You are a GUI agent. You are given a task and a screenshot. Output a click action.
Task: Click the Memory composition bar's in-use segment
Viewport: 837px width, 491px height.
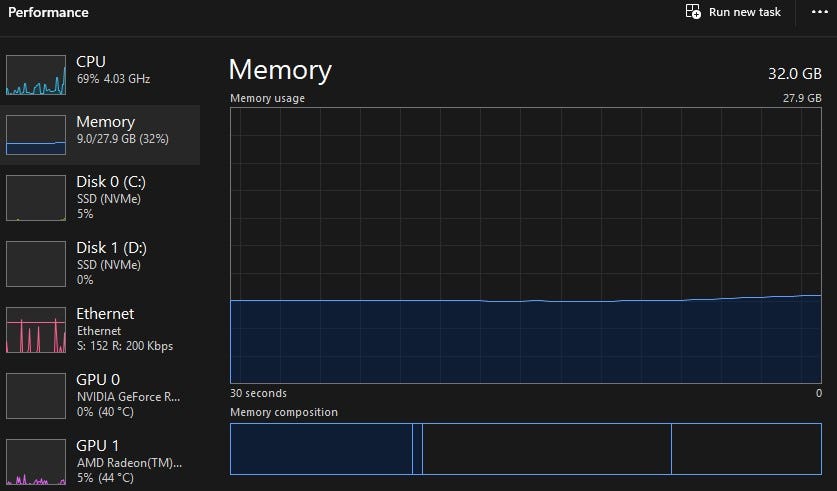click(320, 449)
